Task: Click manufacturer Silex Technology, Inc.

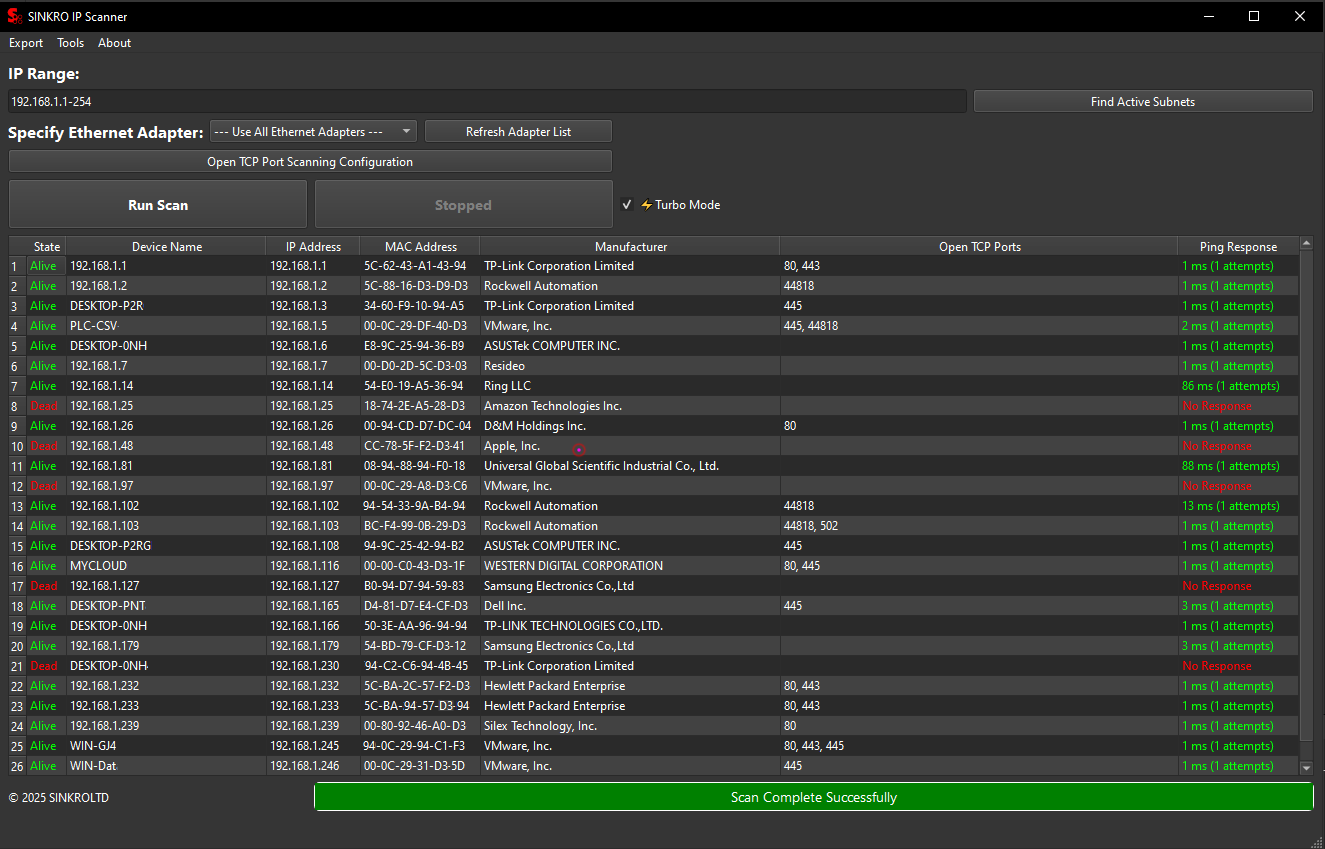Action: click(540, 726)
